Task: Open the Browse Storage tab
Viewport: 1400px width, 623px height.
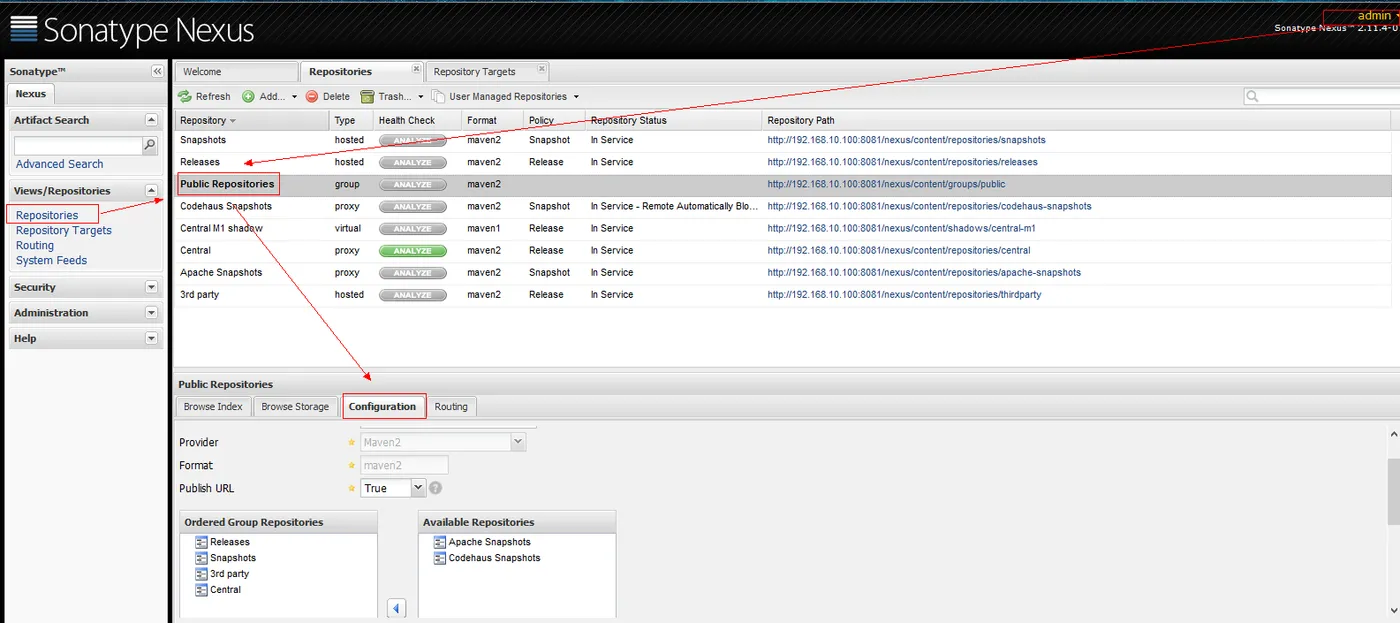Action: pyautogui.click(x=295, y=407)
